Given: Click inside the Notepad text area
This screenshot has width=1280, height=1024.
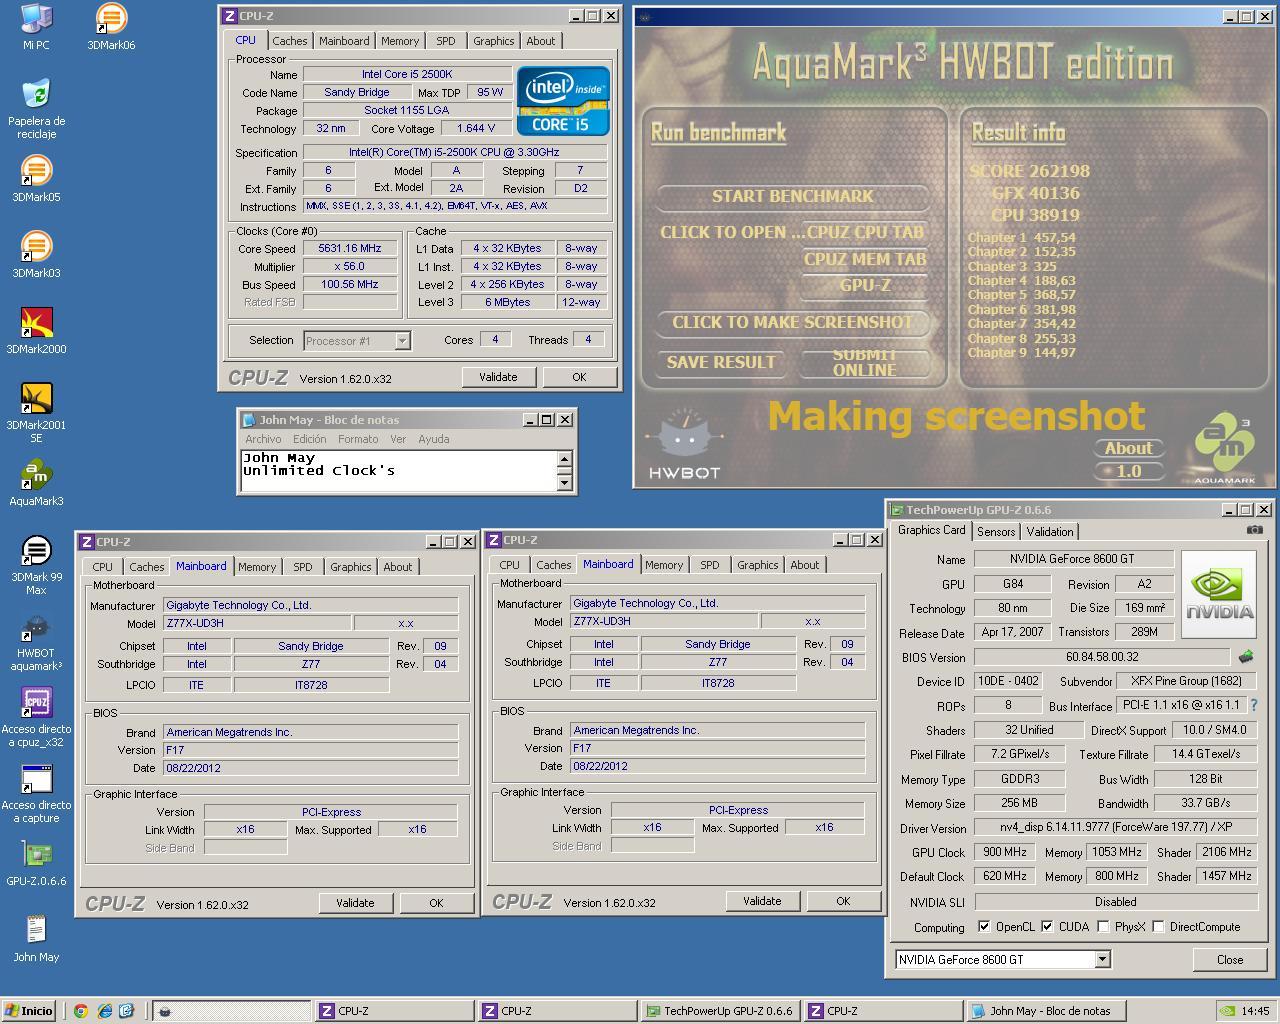Looking at the screenshot, I should click(x=398, y=471).
